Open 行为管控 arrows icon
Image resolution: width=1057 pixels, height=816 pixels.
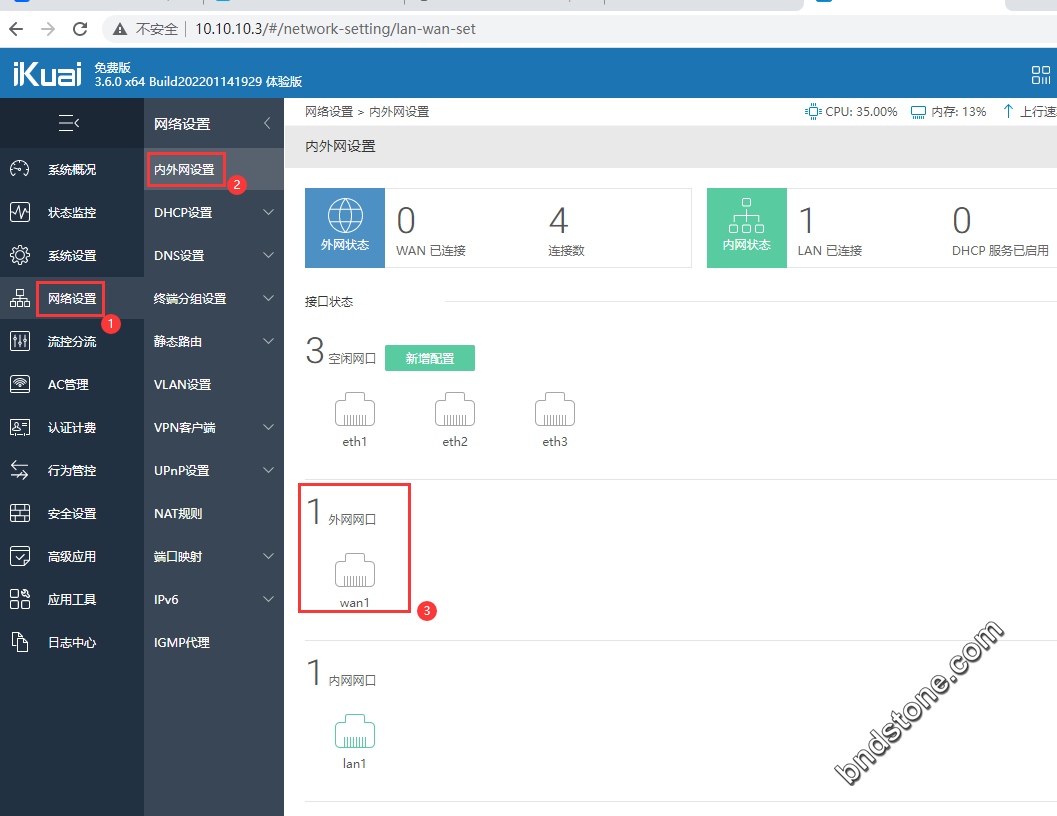coord(20,470)
